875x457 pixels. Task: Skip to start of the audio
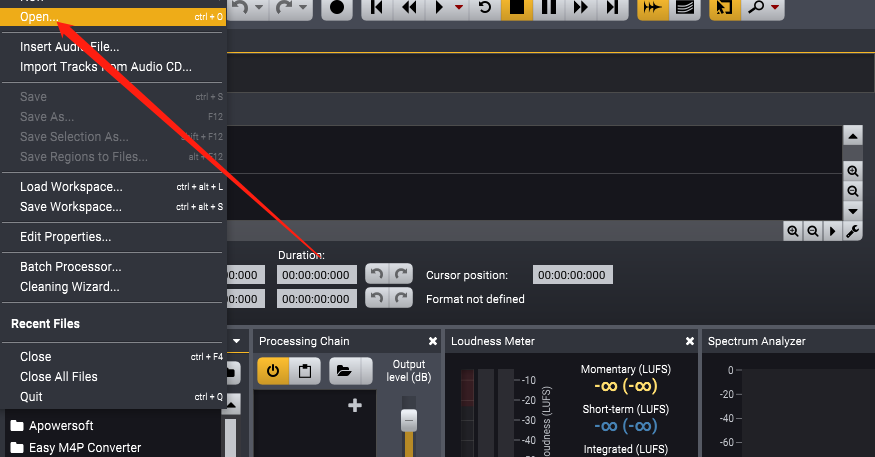(x=377, y=8)
